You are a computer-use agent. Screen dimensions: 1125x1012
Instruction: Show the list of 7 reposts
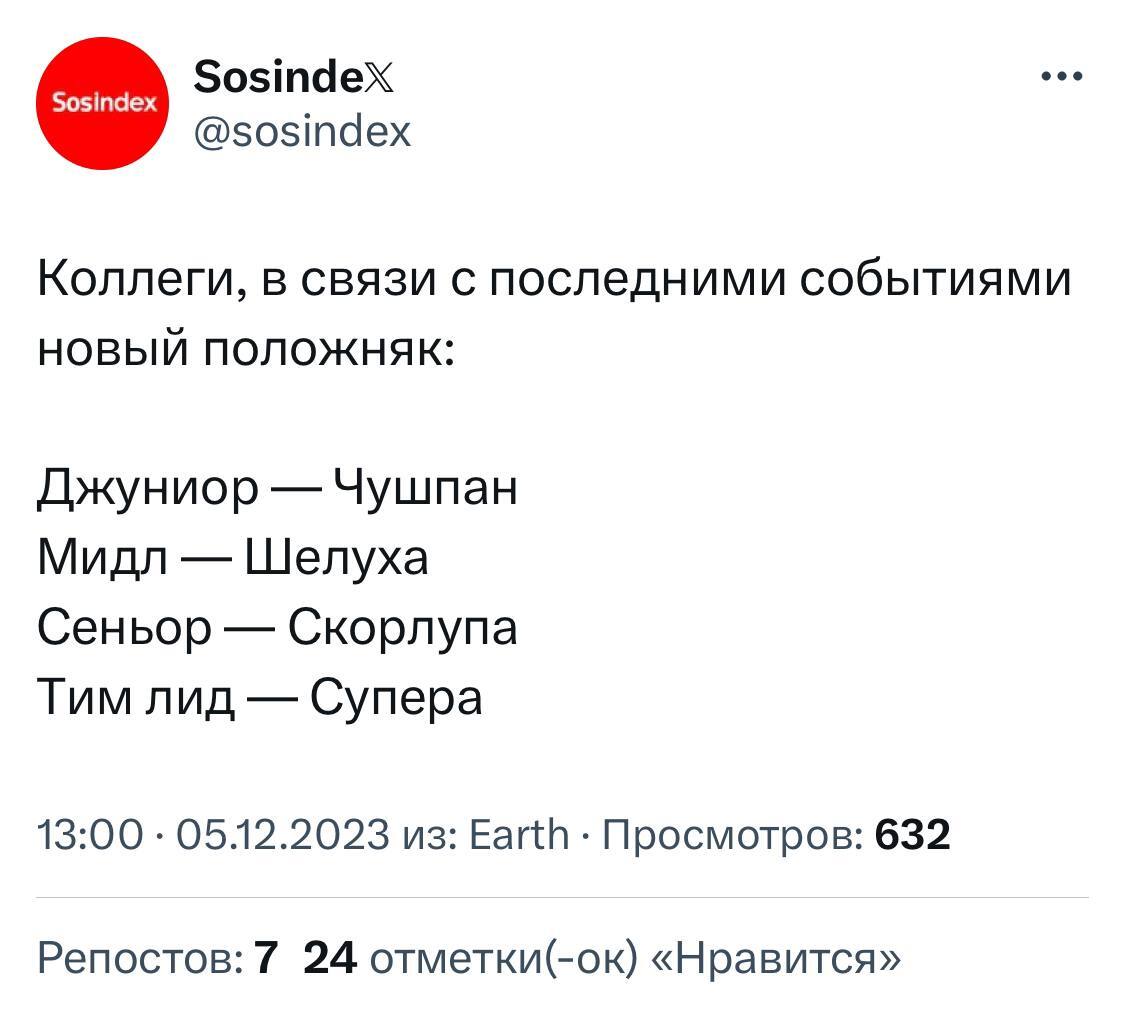[x=155, y=960]
